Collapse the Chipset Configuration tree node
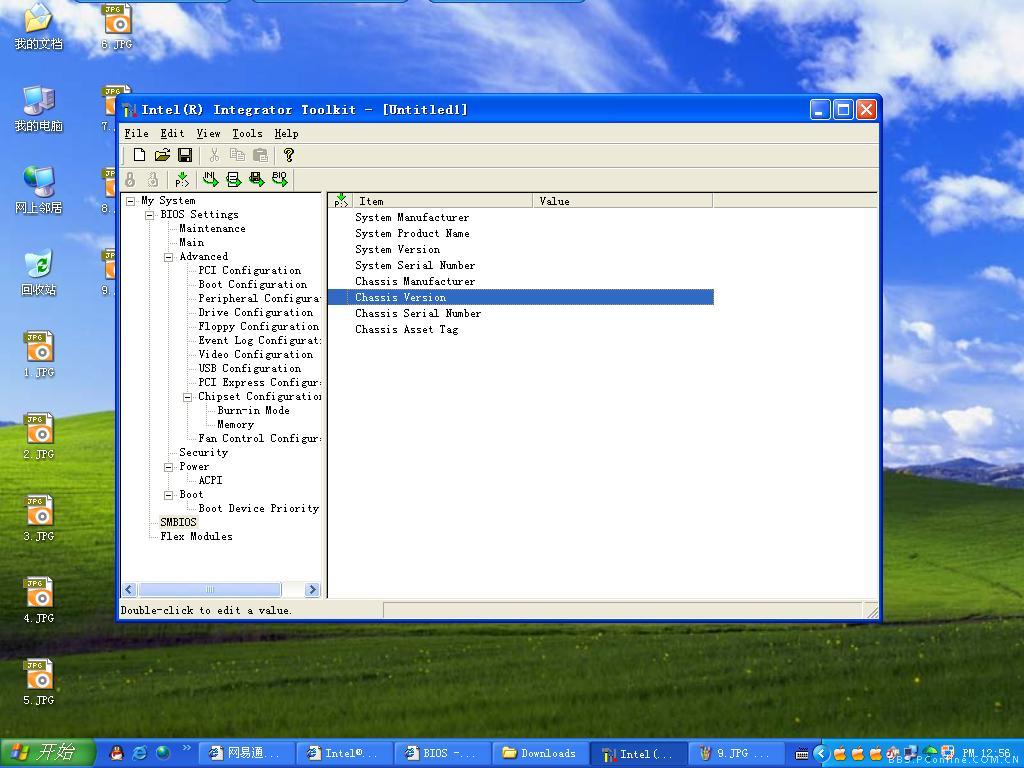The width and height of the screenshot is (1024, 768). pos(187,397)
